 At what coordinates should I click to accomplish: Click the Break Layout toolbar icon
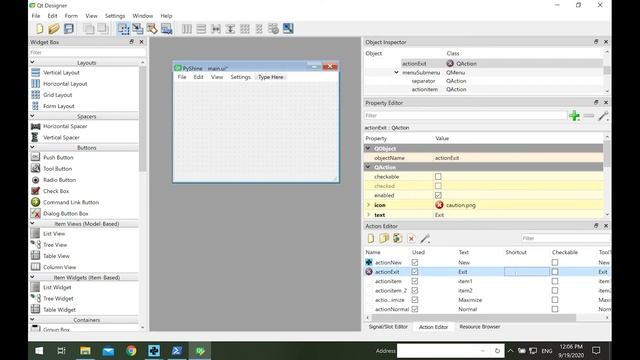click(x=273, y=29)
